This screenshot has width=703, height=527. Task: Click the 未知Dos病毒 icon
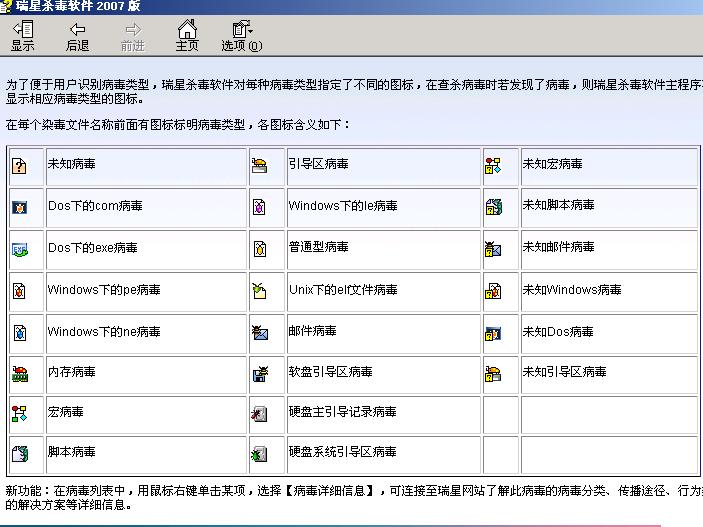coord(493,333)
